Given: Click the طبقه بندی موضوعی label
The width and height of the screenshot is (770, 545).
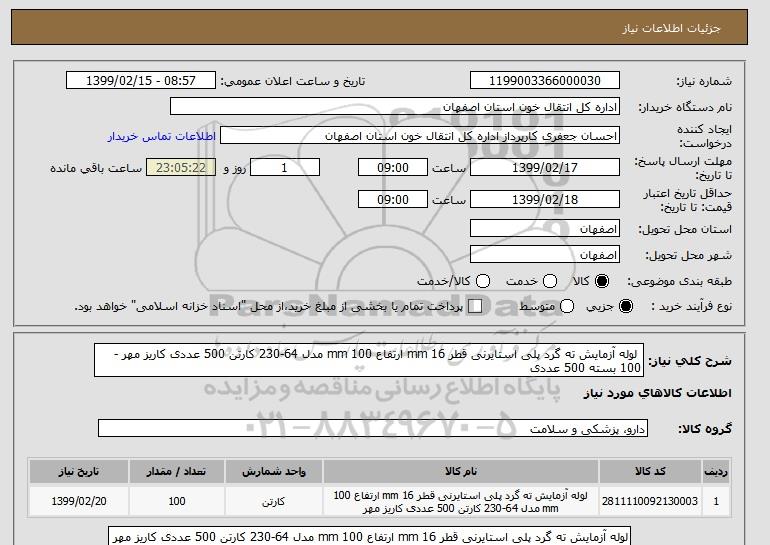Looking at the screenshot, I should [680, 281].
